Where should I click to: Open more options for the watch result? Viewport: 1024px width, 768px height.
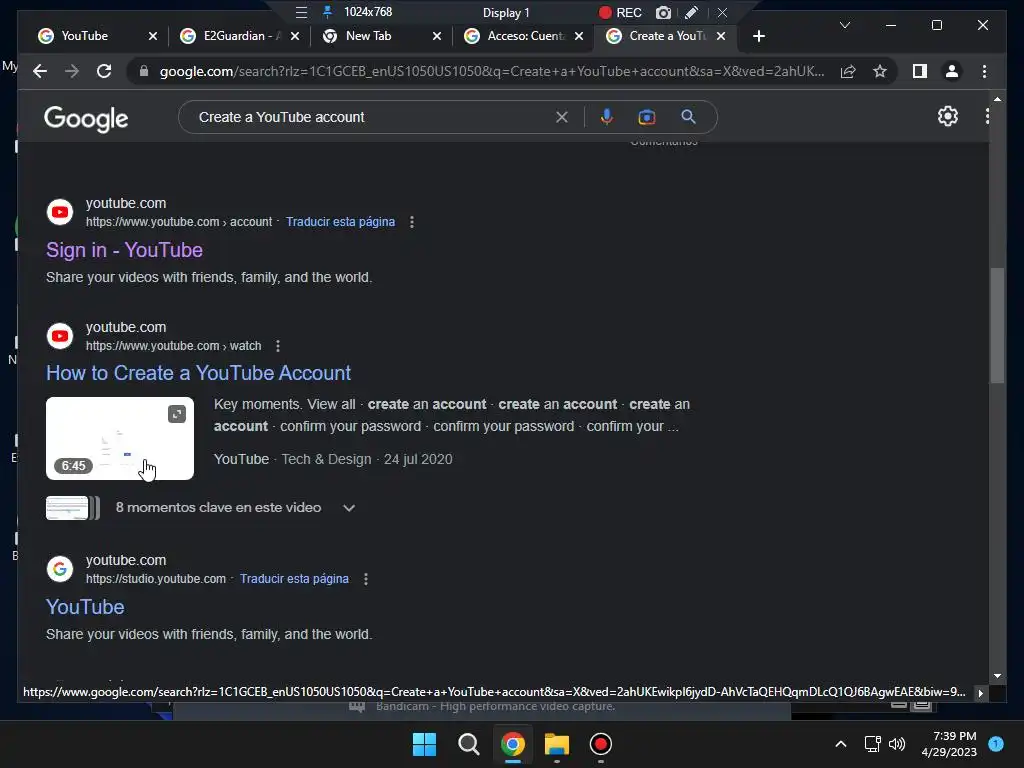click(278, 346)
